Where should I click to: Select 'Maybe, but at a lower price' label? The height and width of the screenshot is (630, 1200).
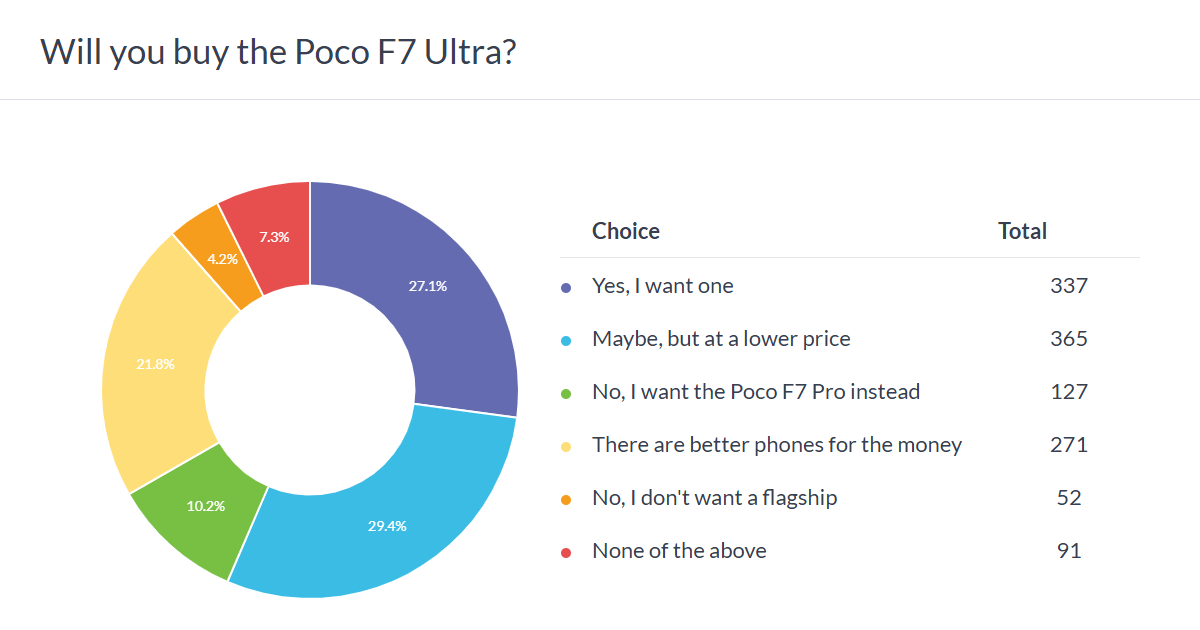click(721, 339)
